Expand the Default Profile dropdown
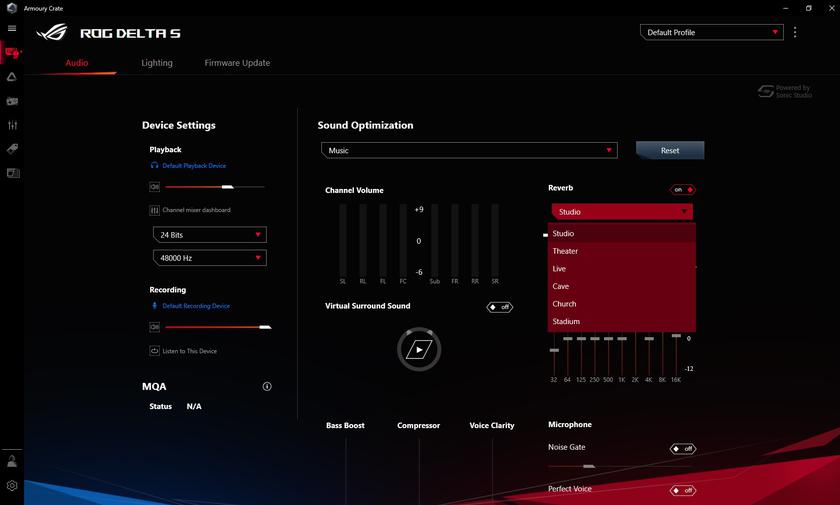The image size is (840, 505). tap(711, 32)
